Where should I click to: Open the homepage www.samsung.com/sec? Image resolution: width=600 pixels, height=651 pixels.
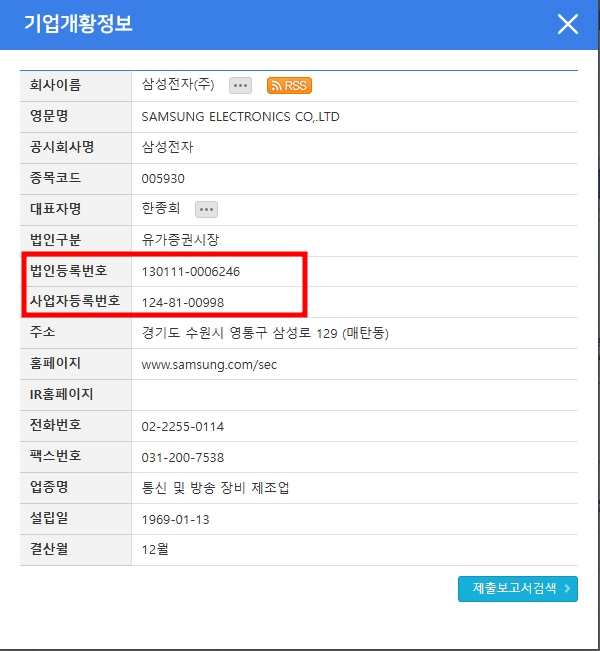click(x=209, y=365)
